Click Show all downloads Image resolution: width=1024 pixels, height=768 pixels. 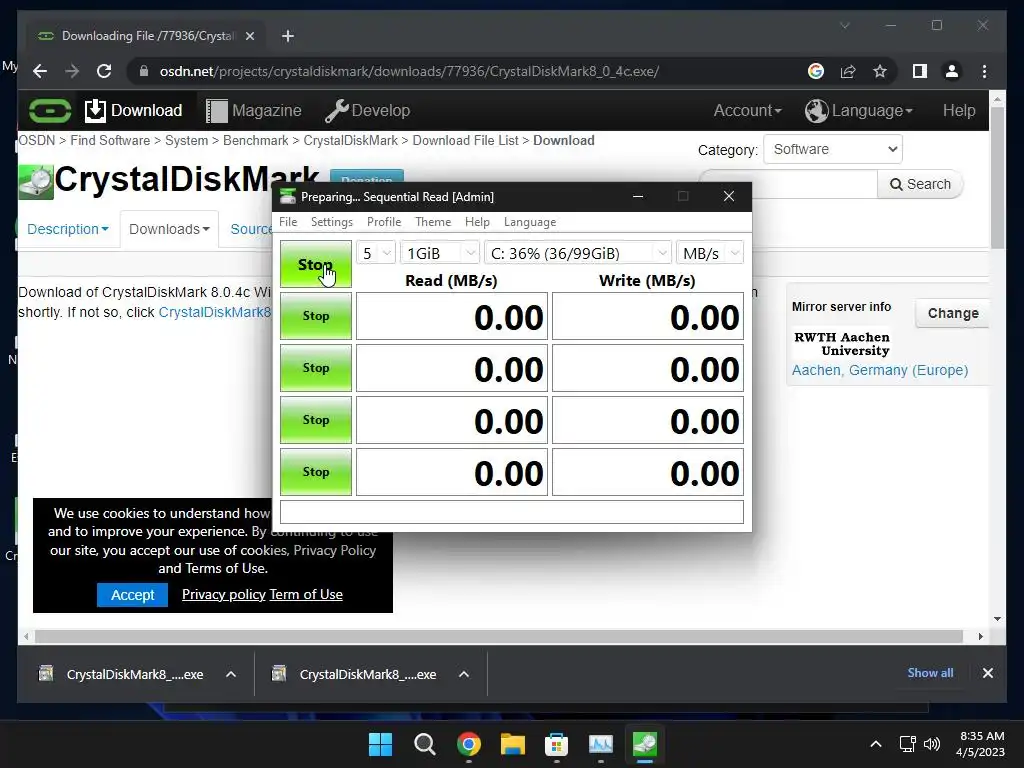click(x=930, y=673)
